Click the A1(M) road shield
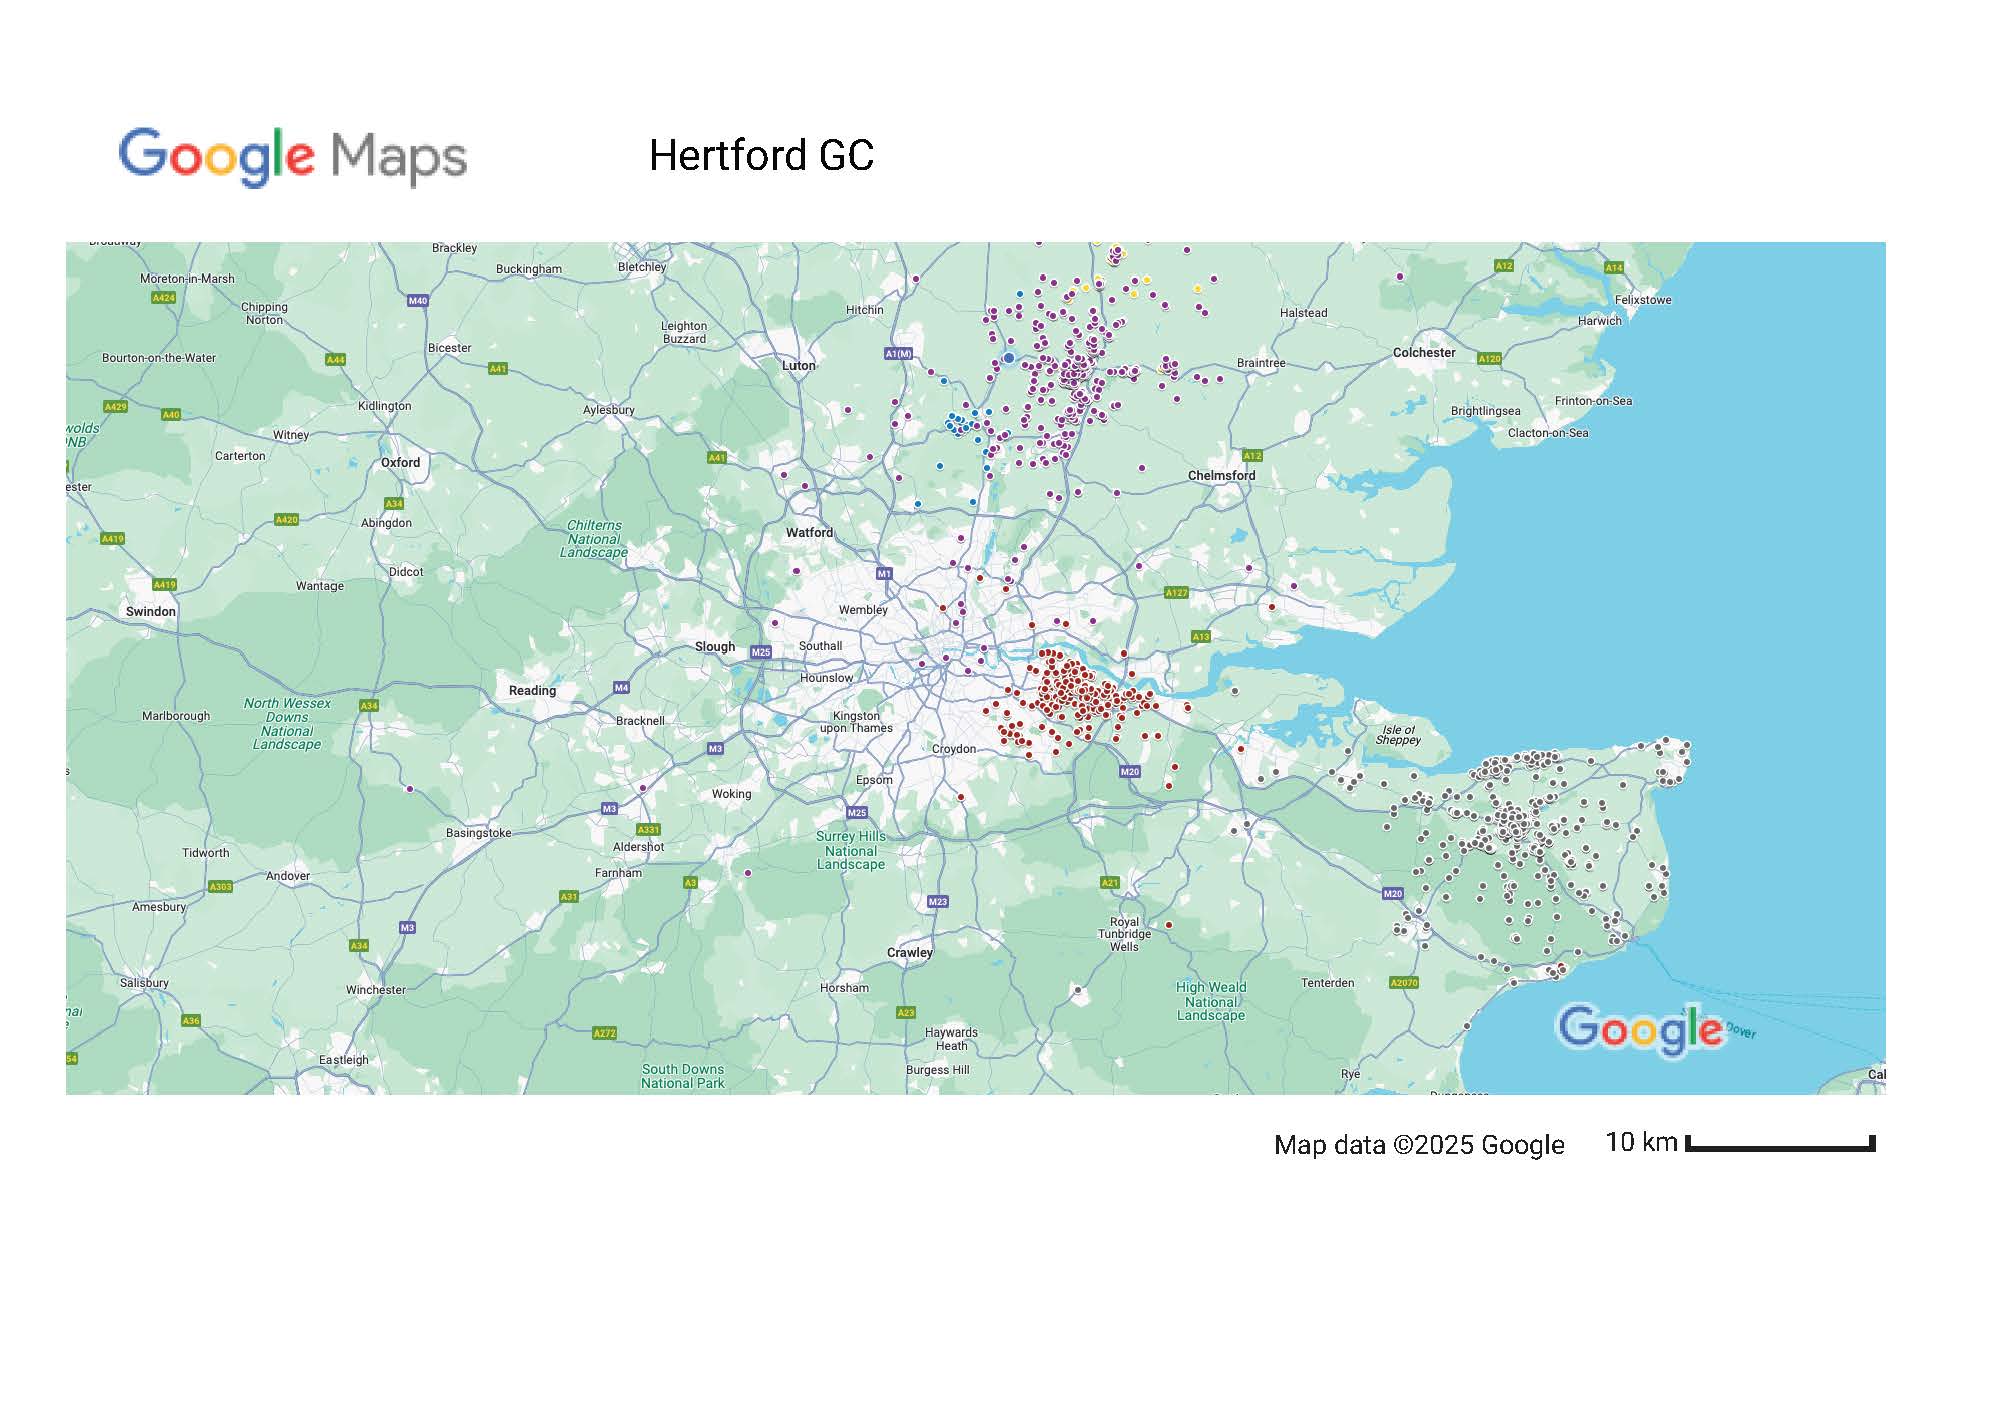 pos(898,353)
